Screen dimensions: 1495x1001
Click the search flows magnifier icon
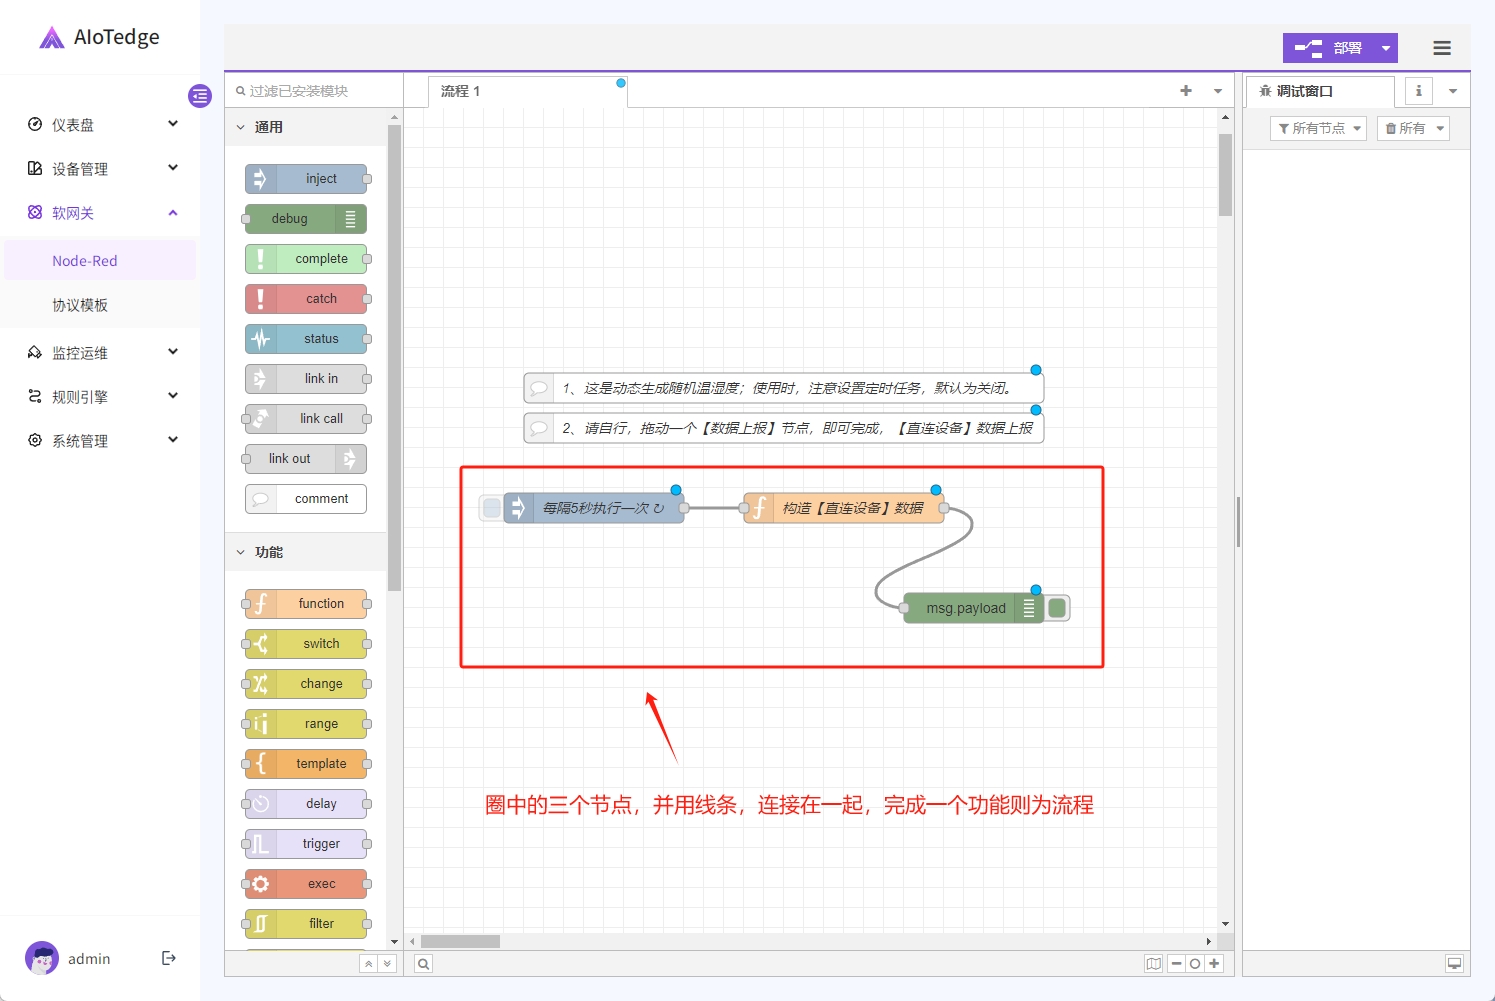pyautogui.click(x=424, y=964)
